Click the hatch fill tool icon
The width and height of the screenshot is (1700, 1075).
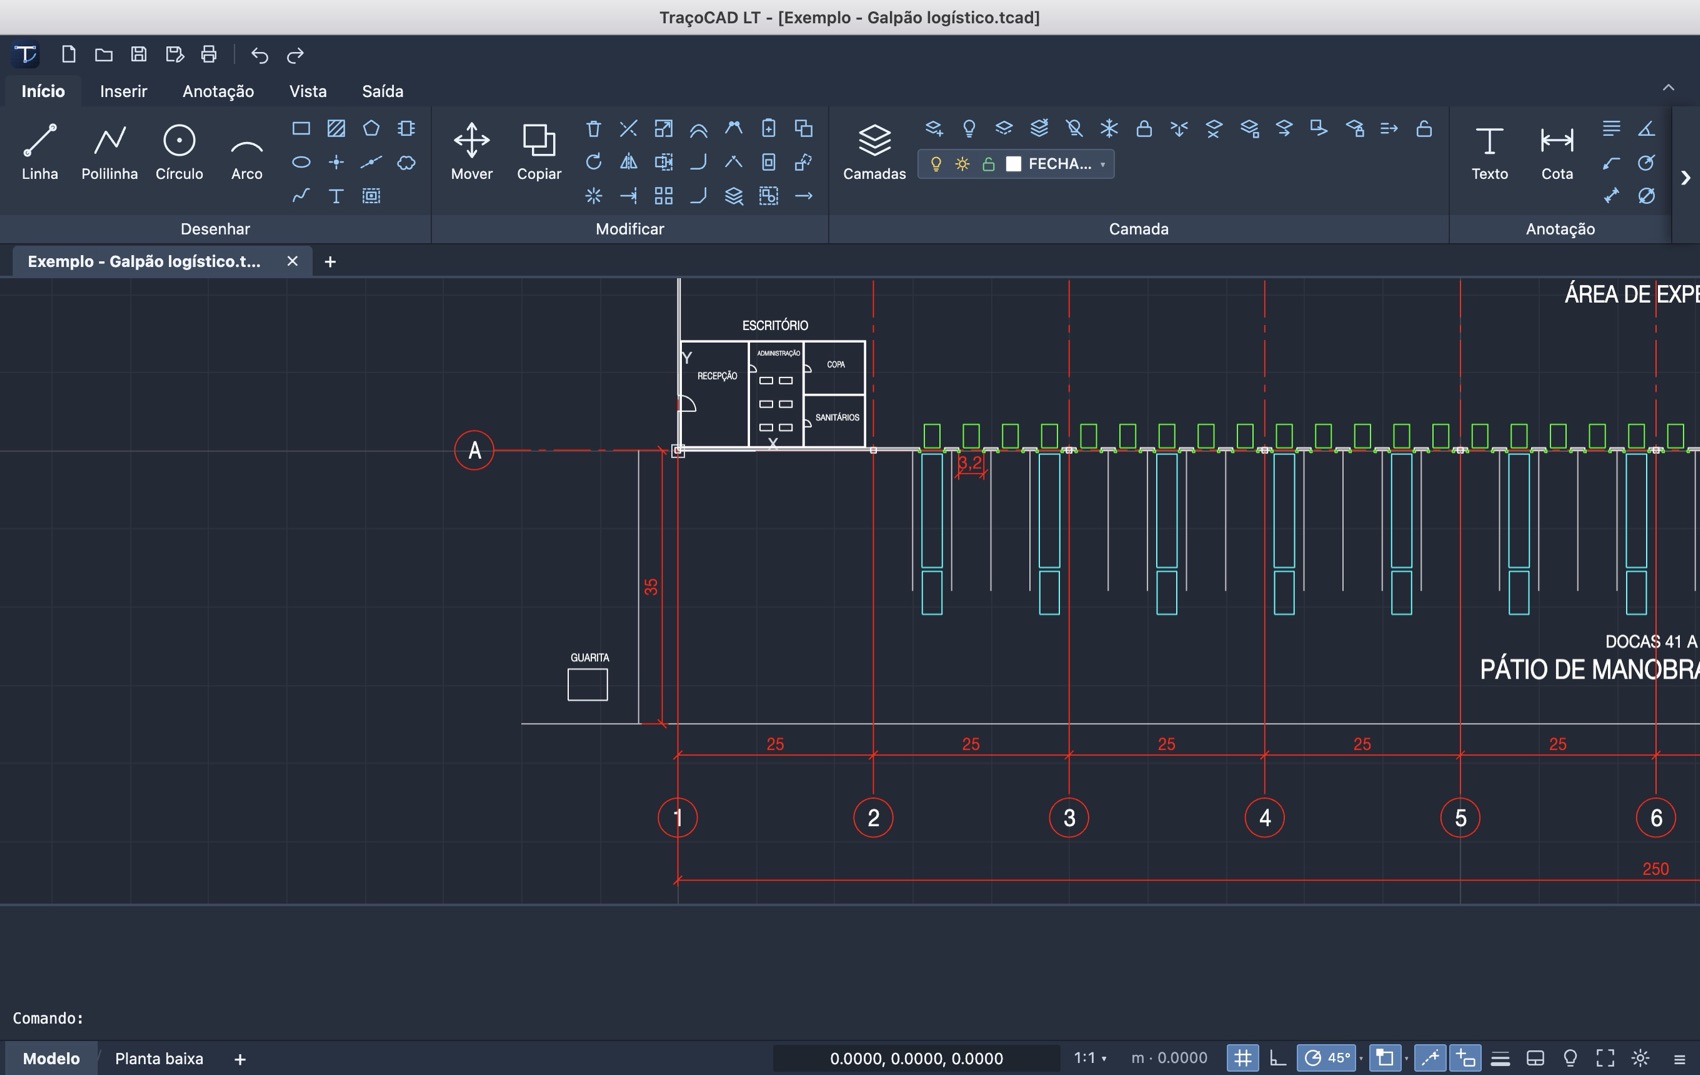point(336,128)
